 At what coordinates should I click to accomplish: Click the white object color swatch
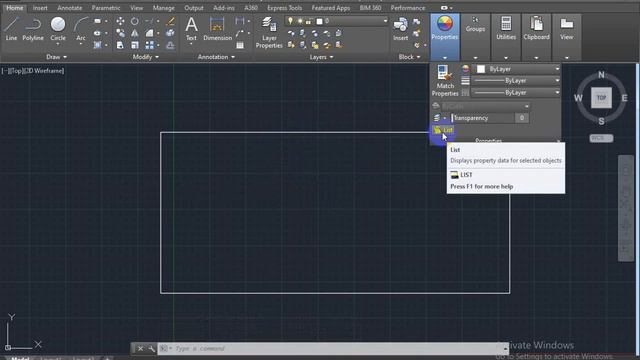(481, 69)
